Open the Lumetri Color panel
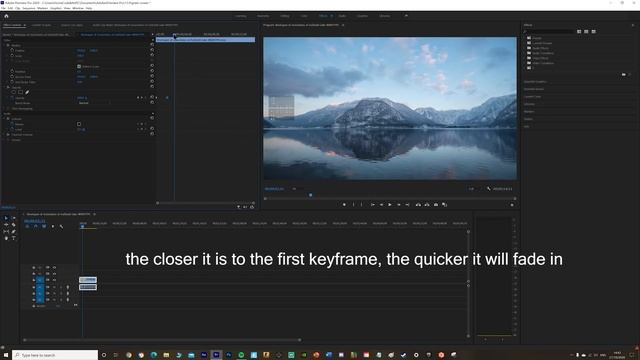Viewport: 640px width, 360px height. 532,97
